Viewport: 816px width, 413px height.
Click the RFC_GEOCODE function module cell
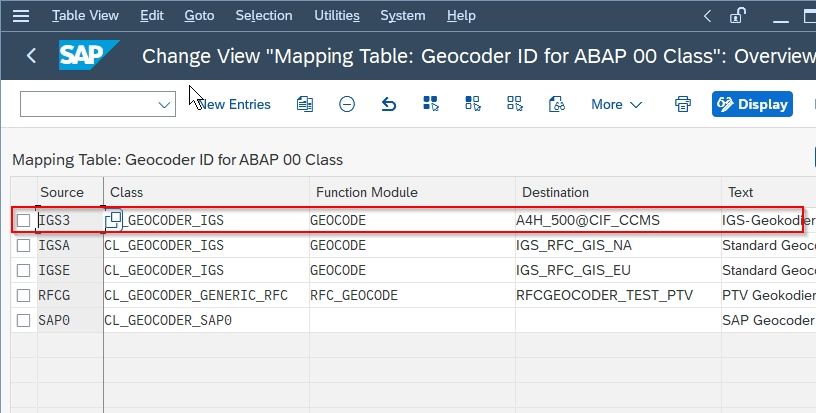412,295
